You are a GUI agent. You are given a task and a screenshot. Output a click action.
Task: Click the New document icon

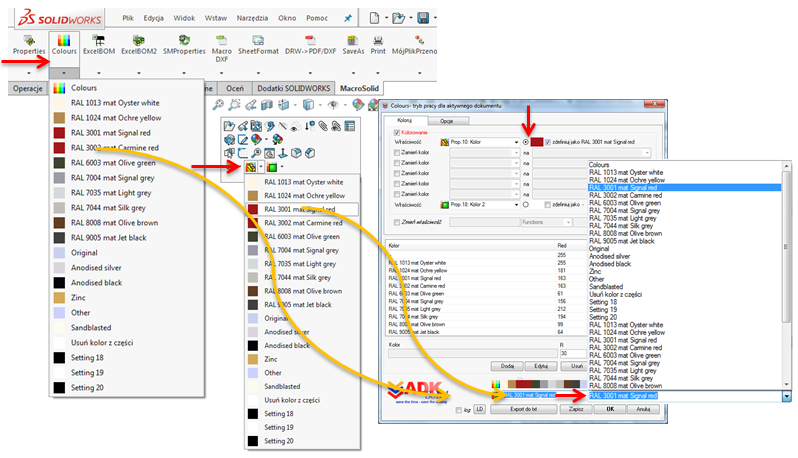(374, 18)
